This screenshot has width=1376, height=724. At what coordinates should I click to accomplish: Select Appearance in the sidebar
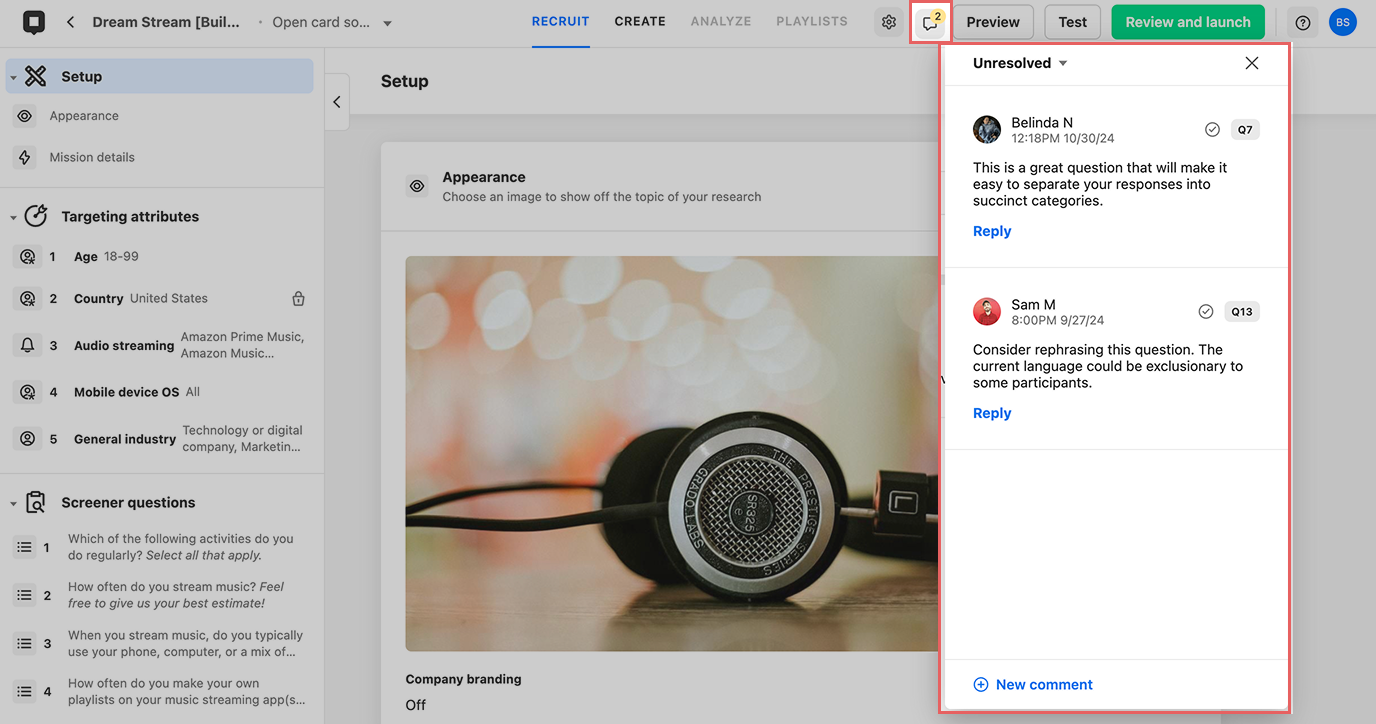[x=84, y=116]
